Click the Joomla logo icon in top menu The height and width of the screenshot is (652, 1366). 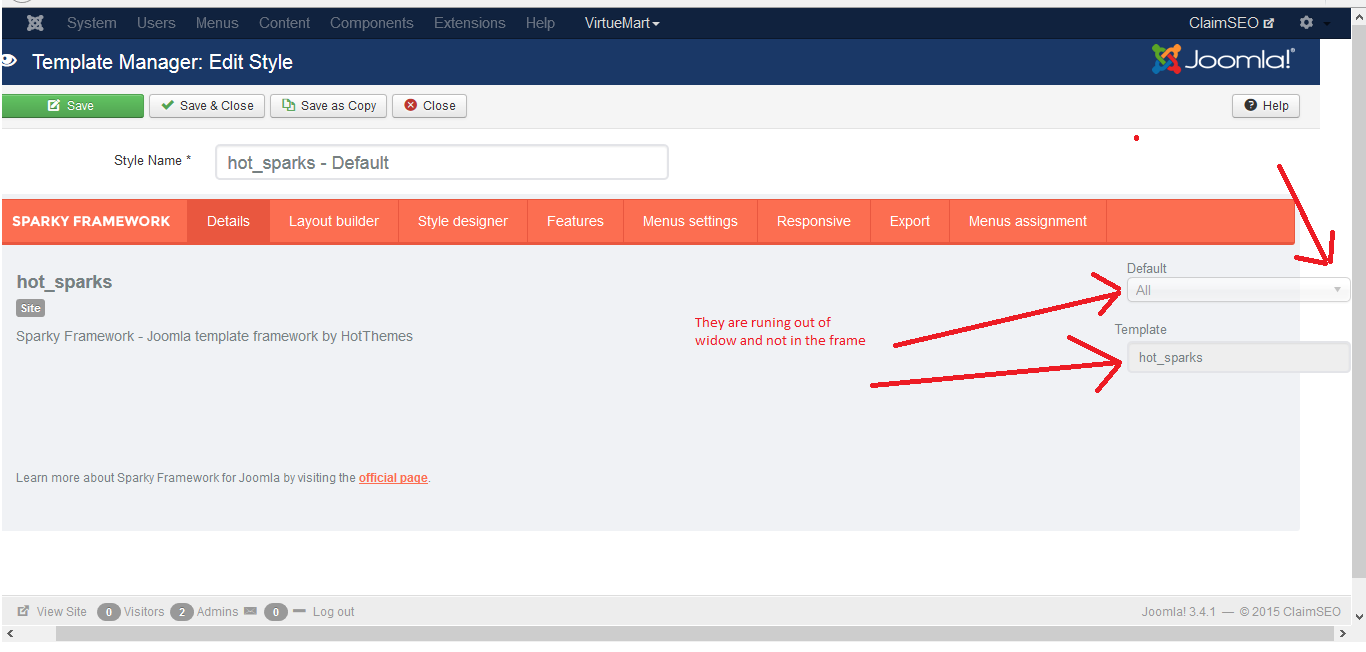[35, 23]
